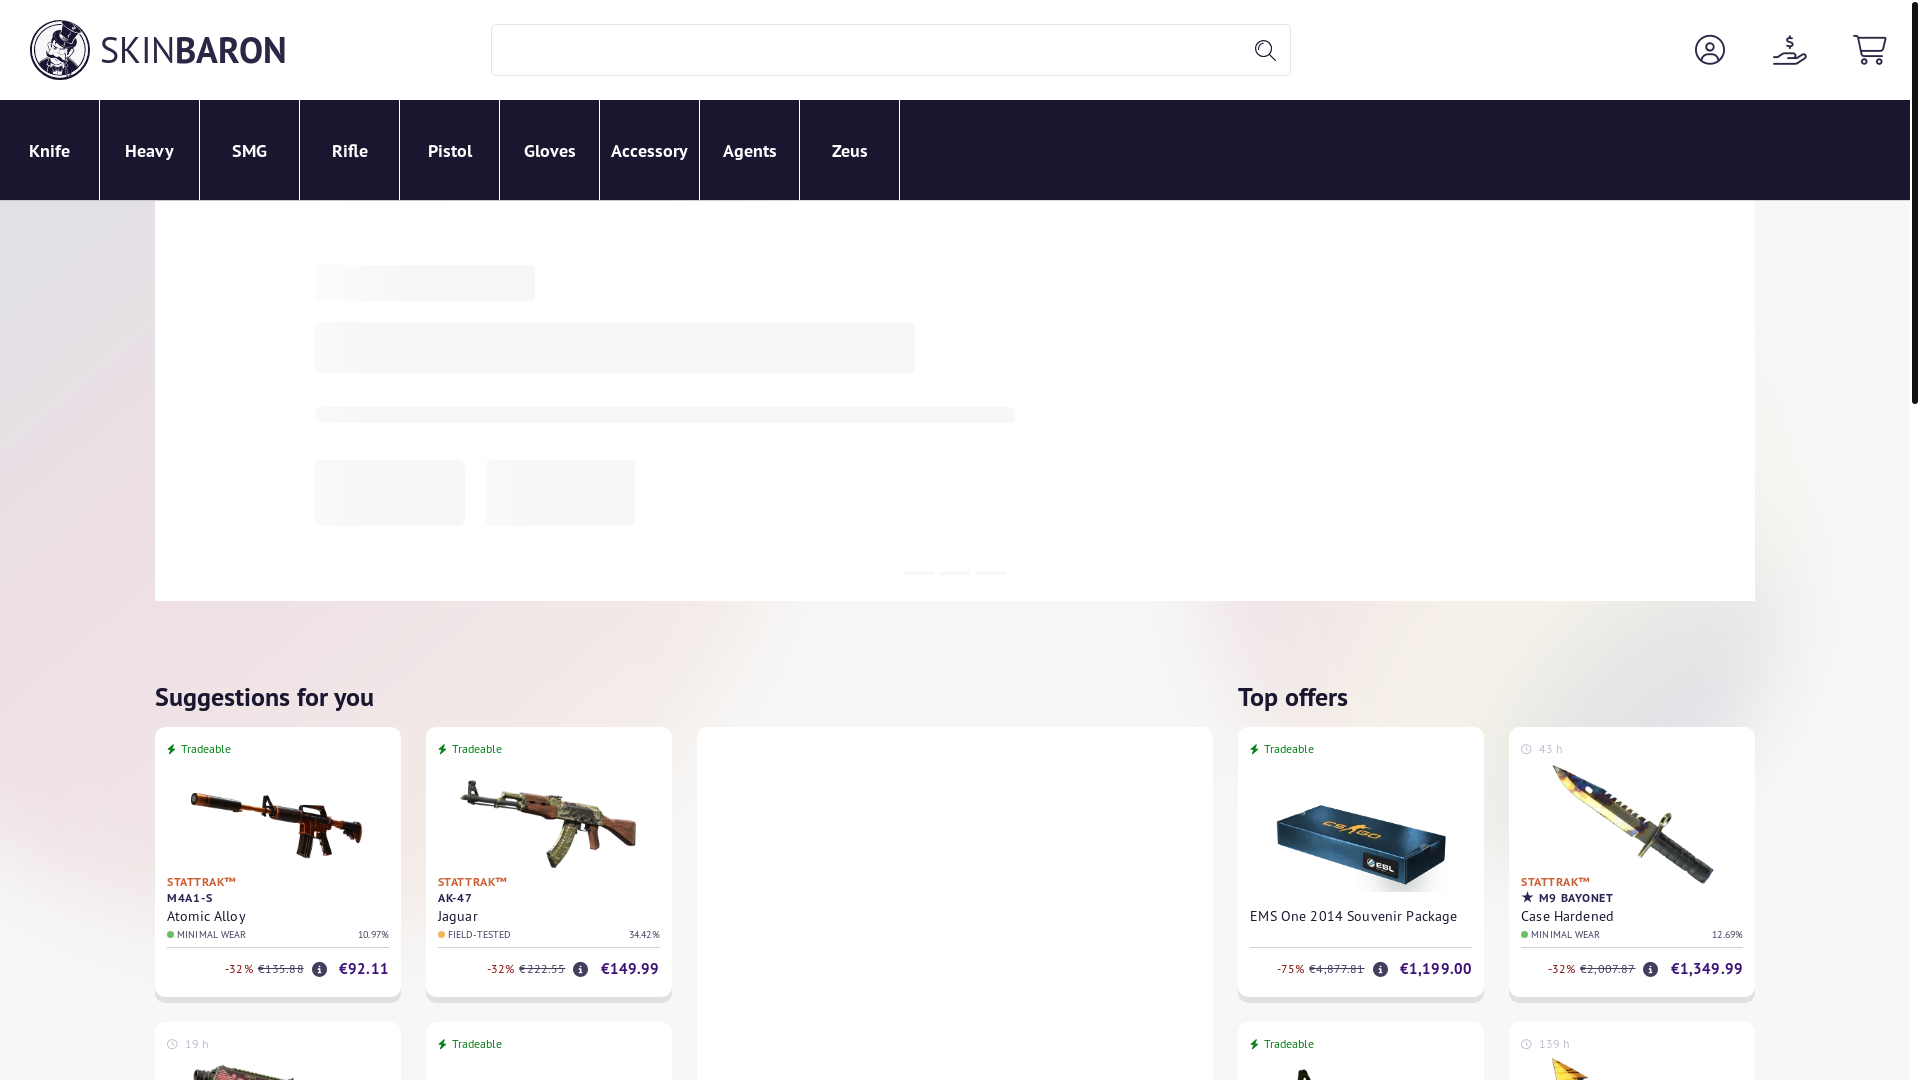Click the €149.99 price
The height and width of the screenshot is (1080, 1920).
pyautogui.click(x=630, y=969)
